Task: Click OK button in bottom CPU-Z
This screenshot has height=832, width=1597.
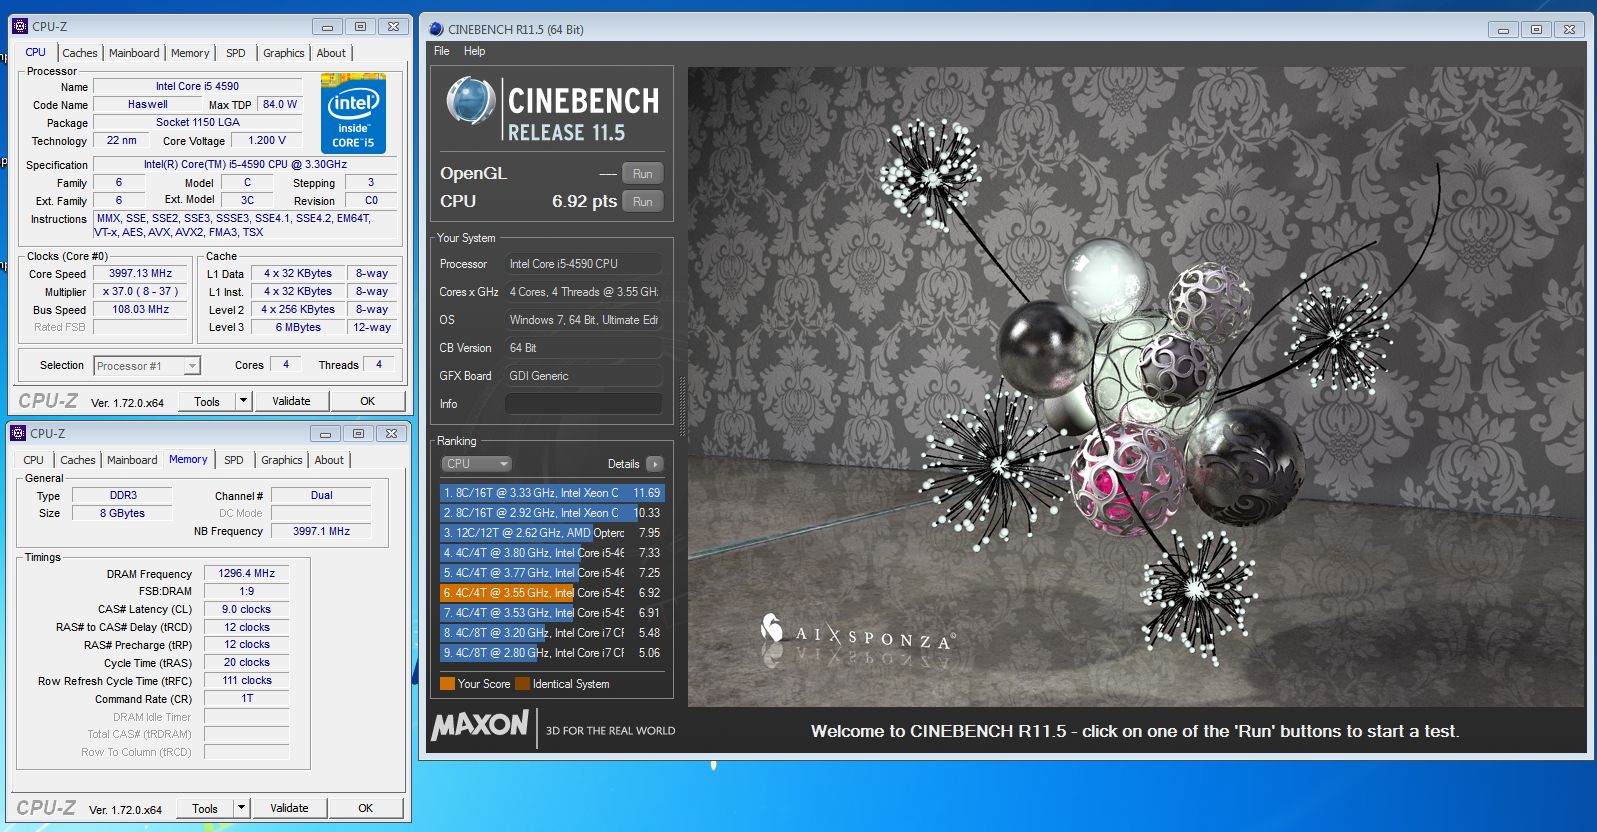Action: coord(366,808)
